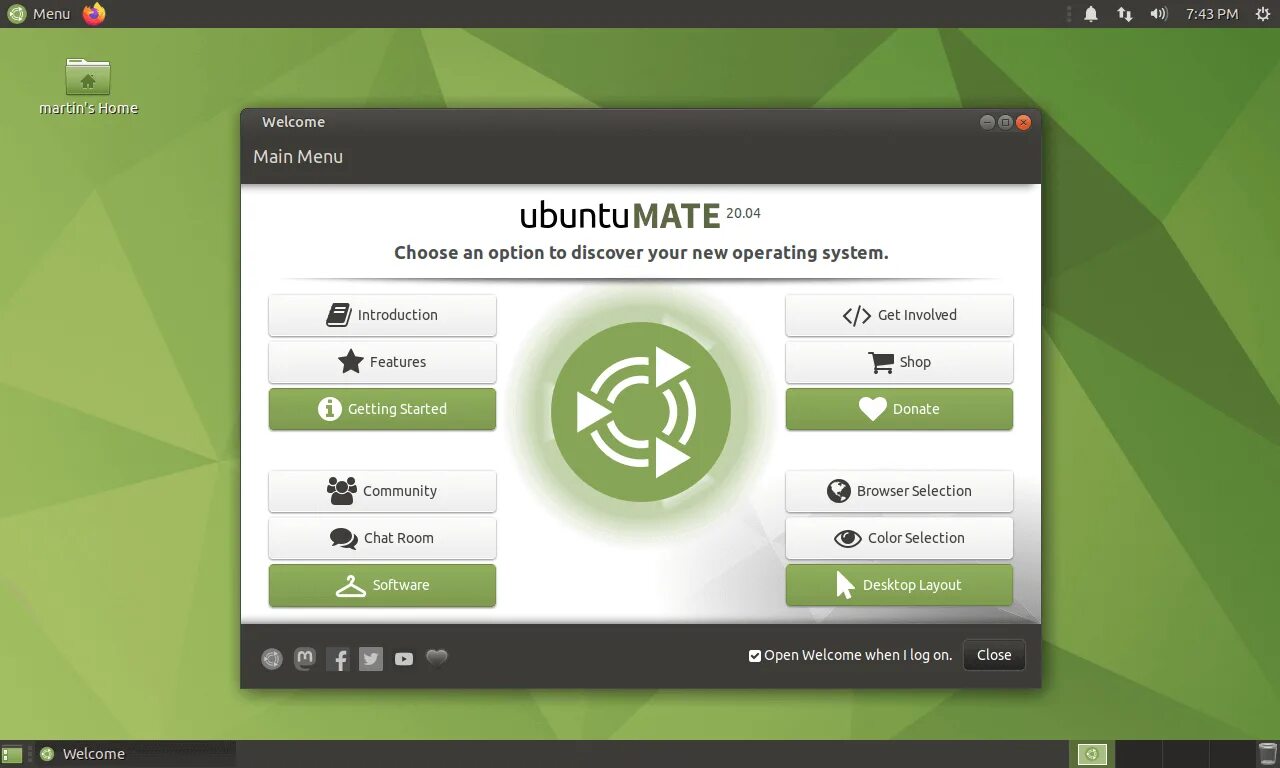Click the Donate button
Image resolution: width=1280 pixels, height=768 pixels.
899,409
